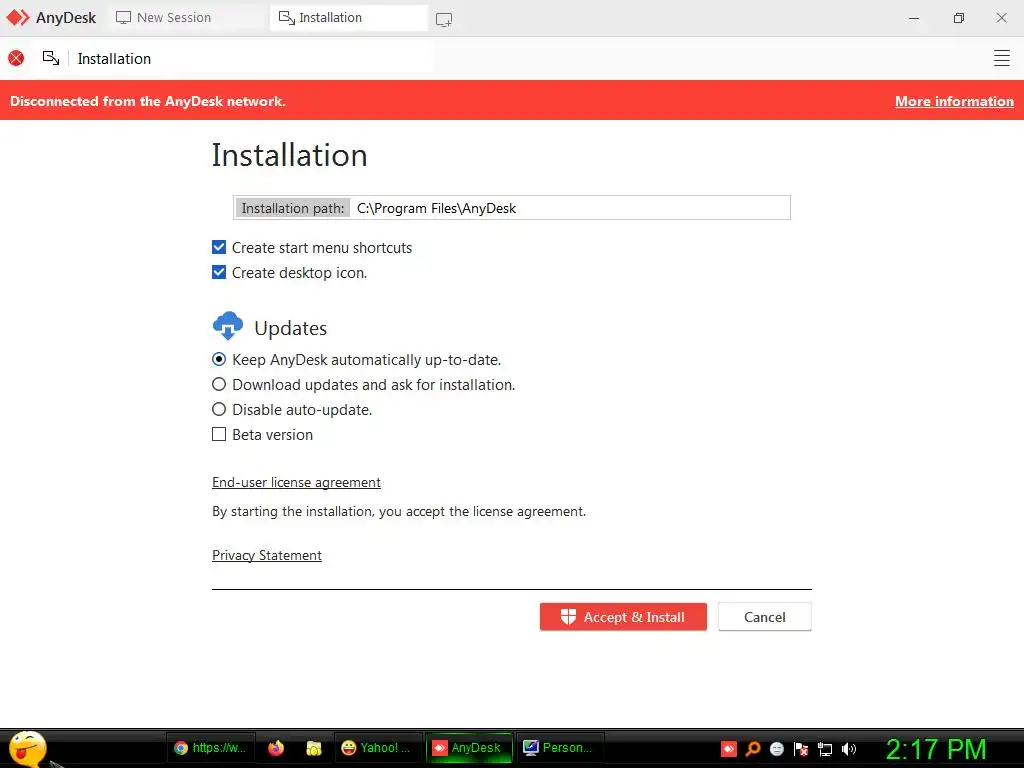Select the Installation tab

click(x=349, y=18)
